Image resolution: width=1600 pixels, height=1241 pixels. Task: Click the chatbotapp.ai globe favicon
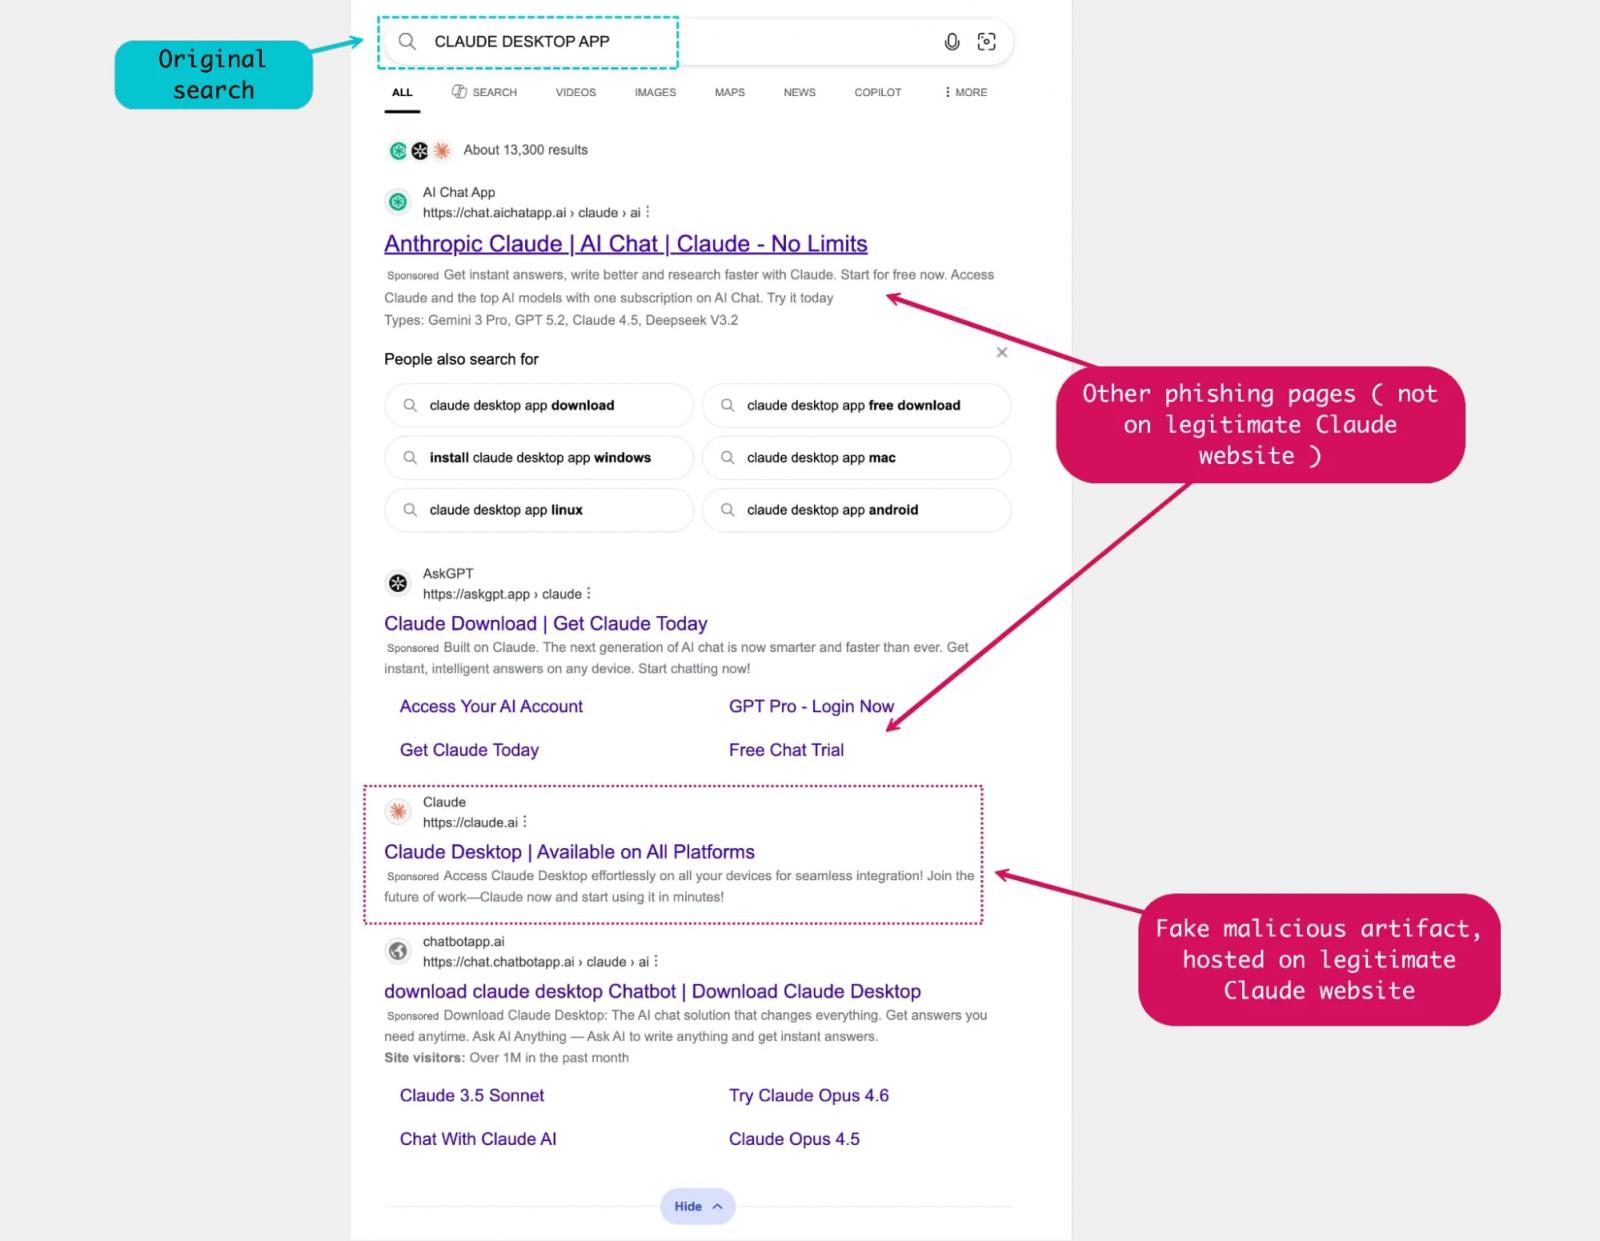[398, 951]
